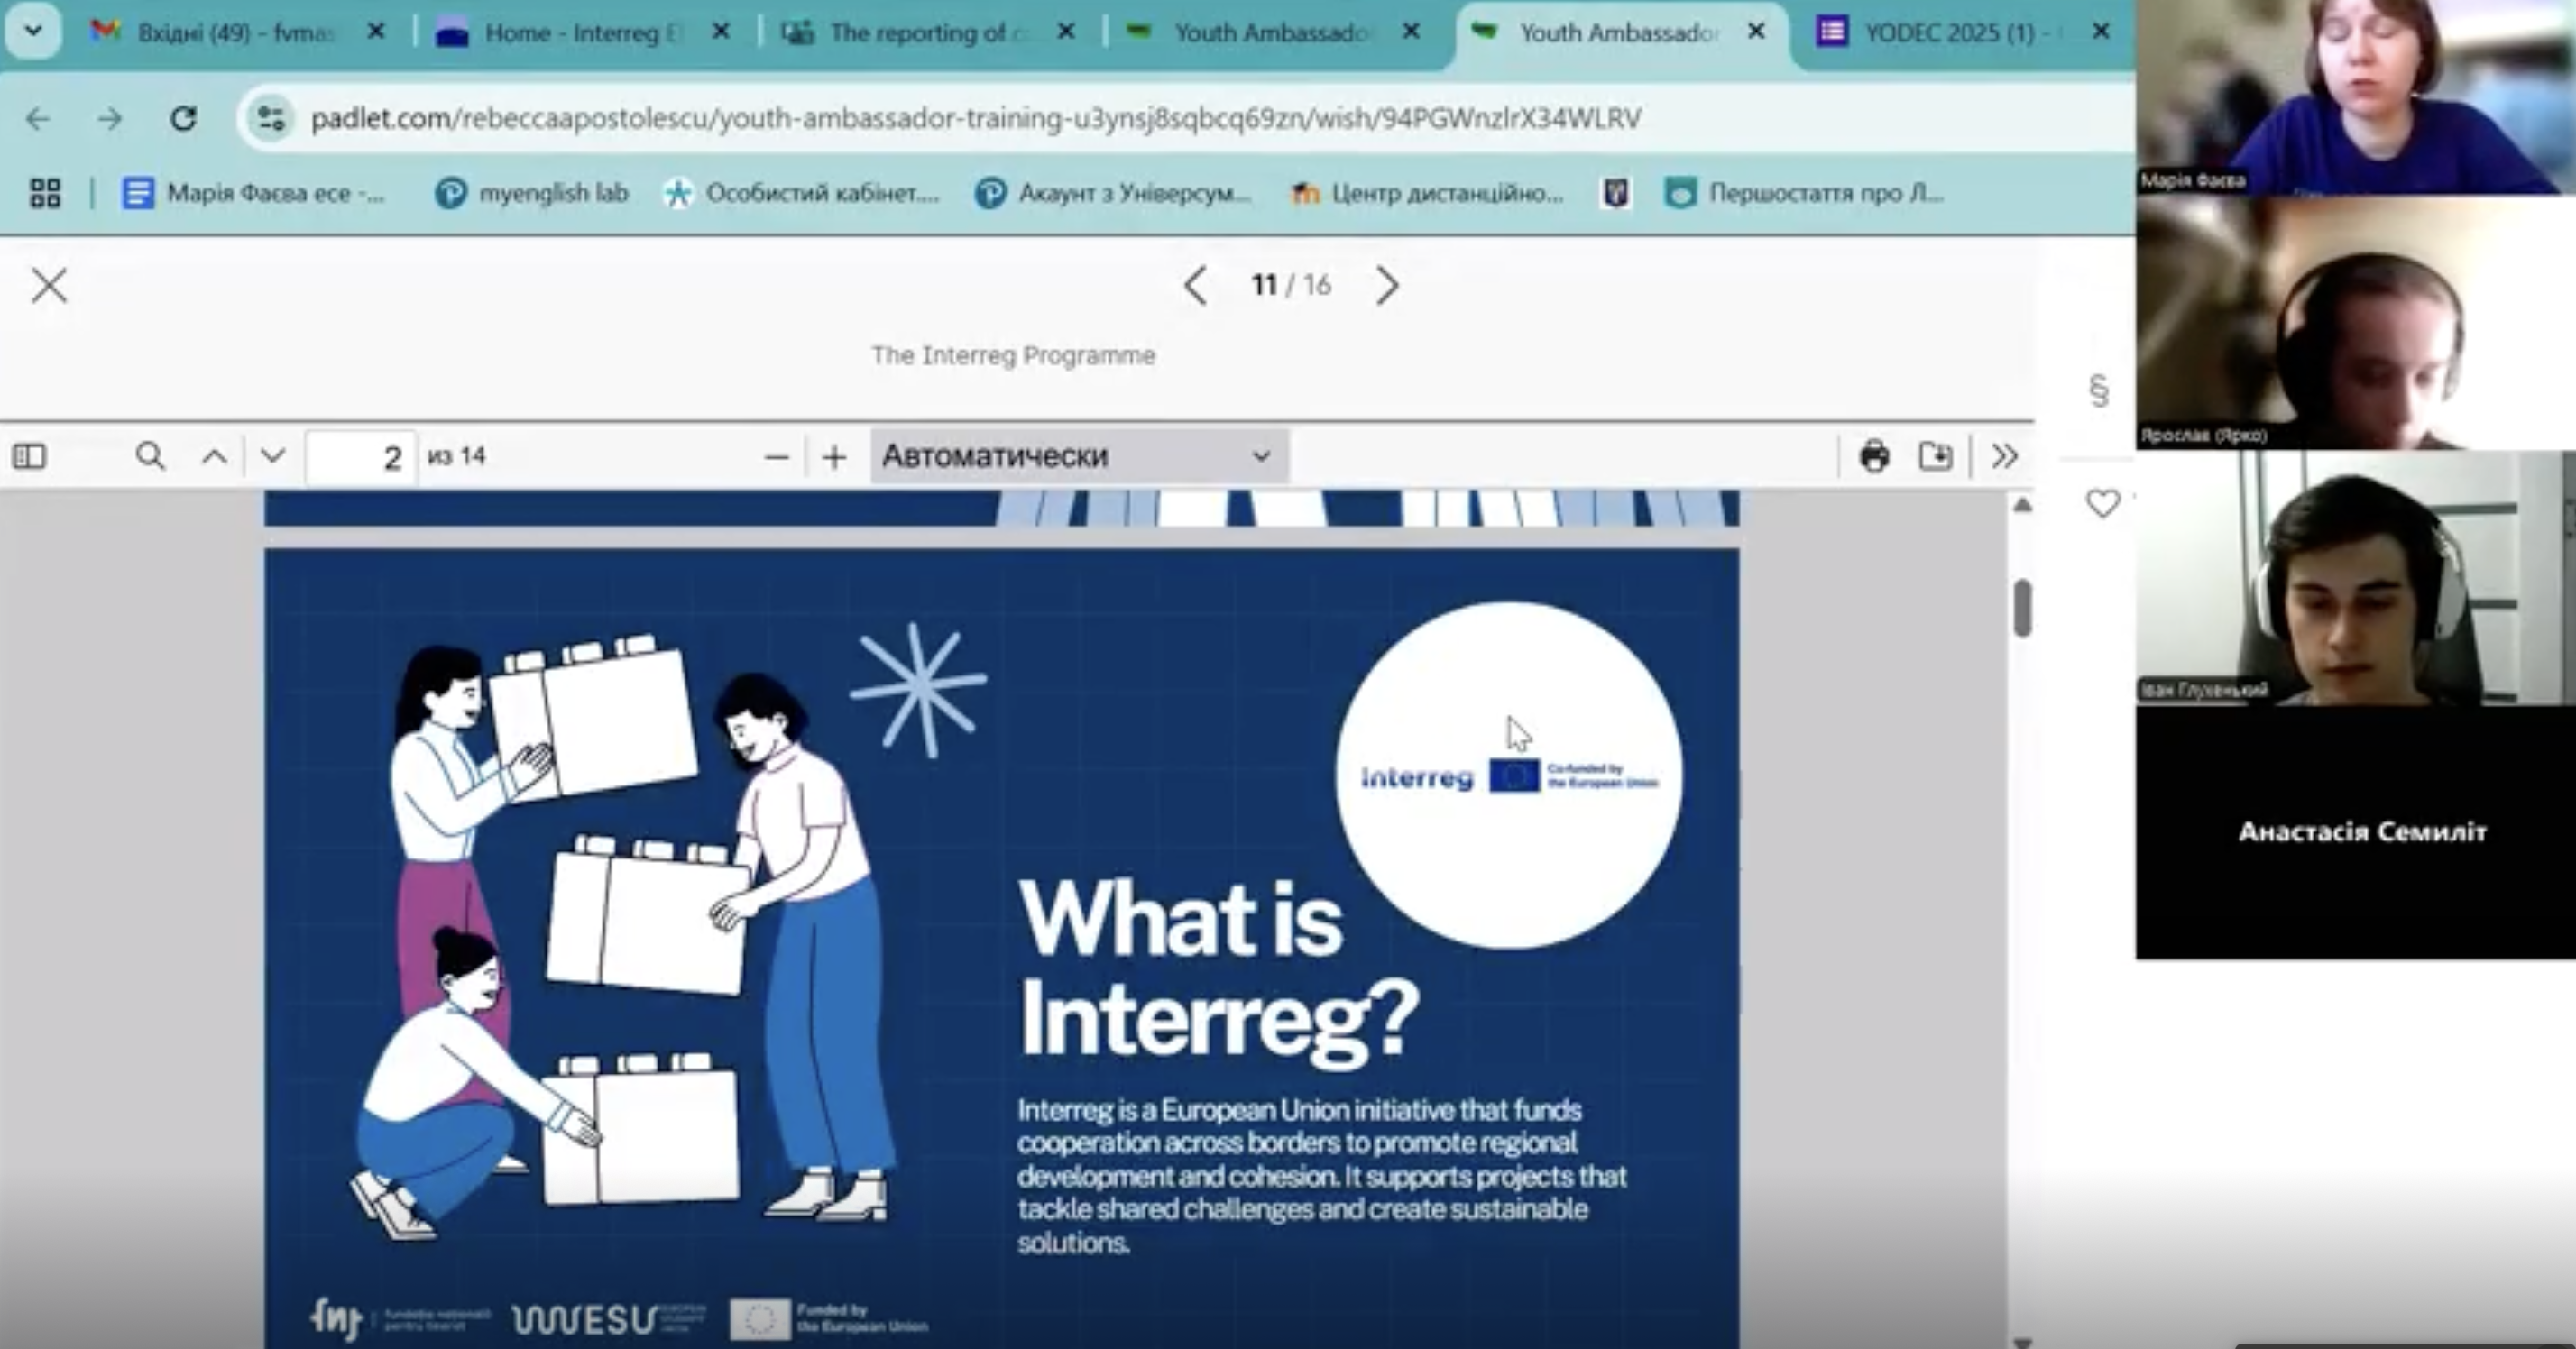Select Ярослав (Ярко) video tile
The width and height of the screenshot is (2576, 1349).
point(2356,323)
